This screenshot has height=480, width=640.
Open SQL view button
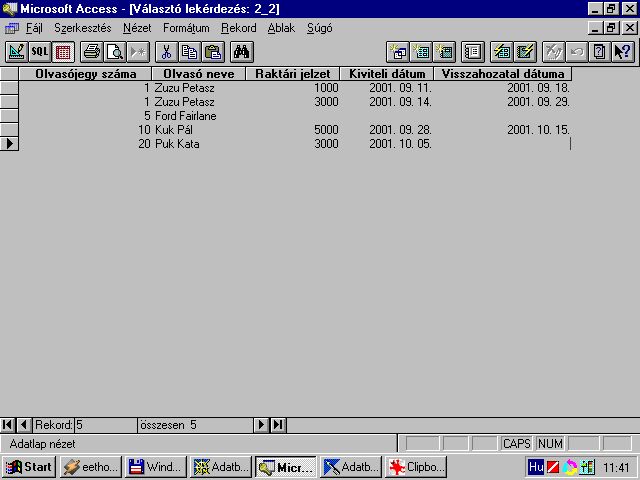(x=40, y=52)
